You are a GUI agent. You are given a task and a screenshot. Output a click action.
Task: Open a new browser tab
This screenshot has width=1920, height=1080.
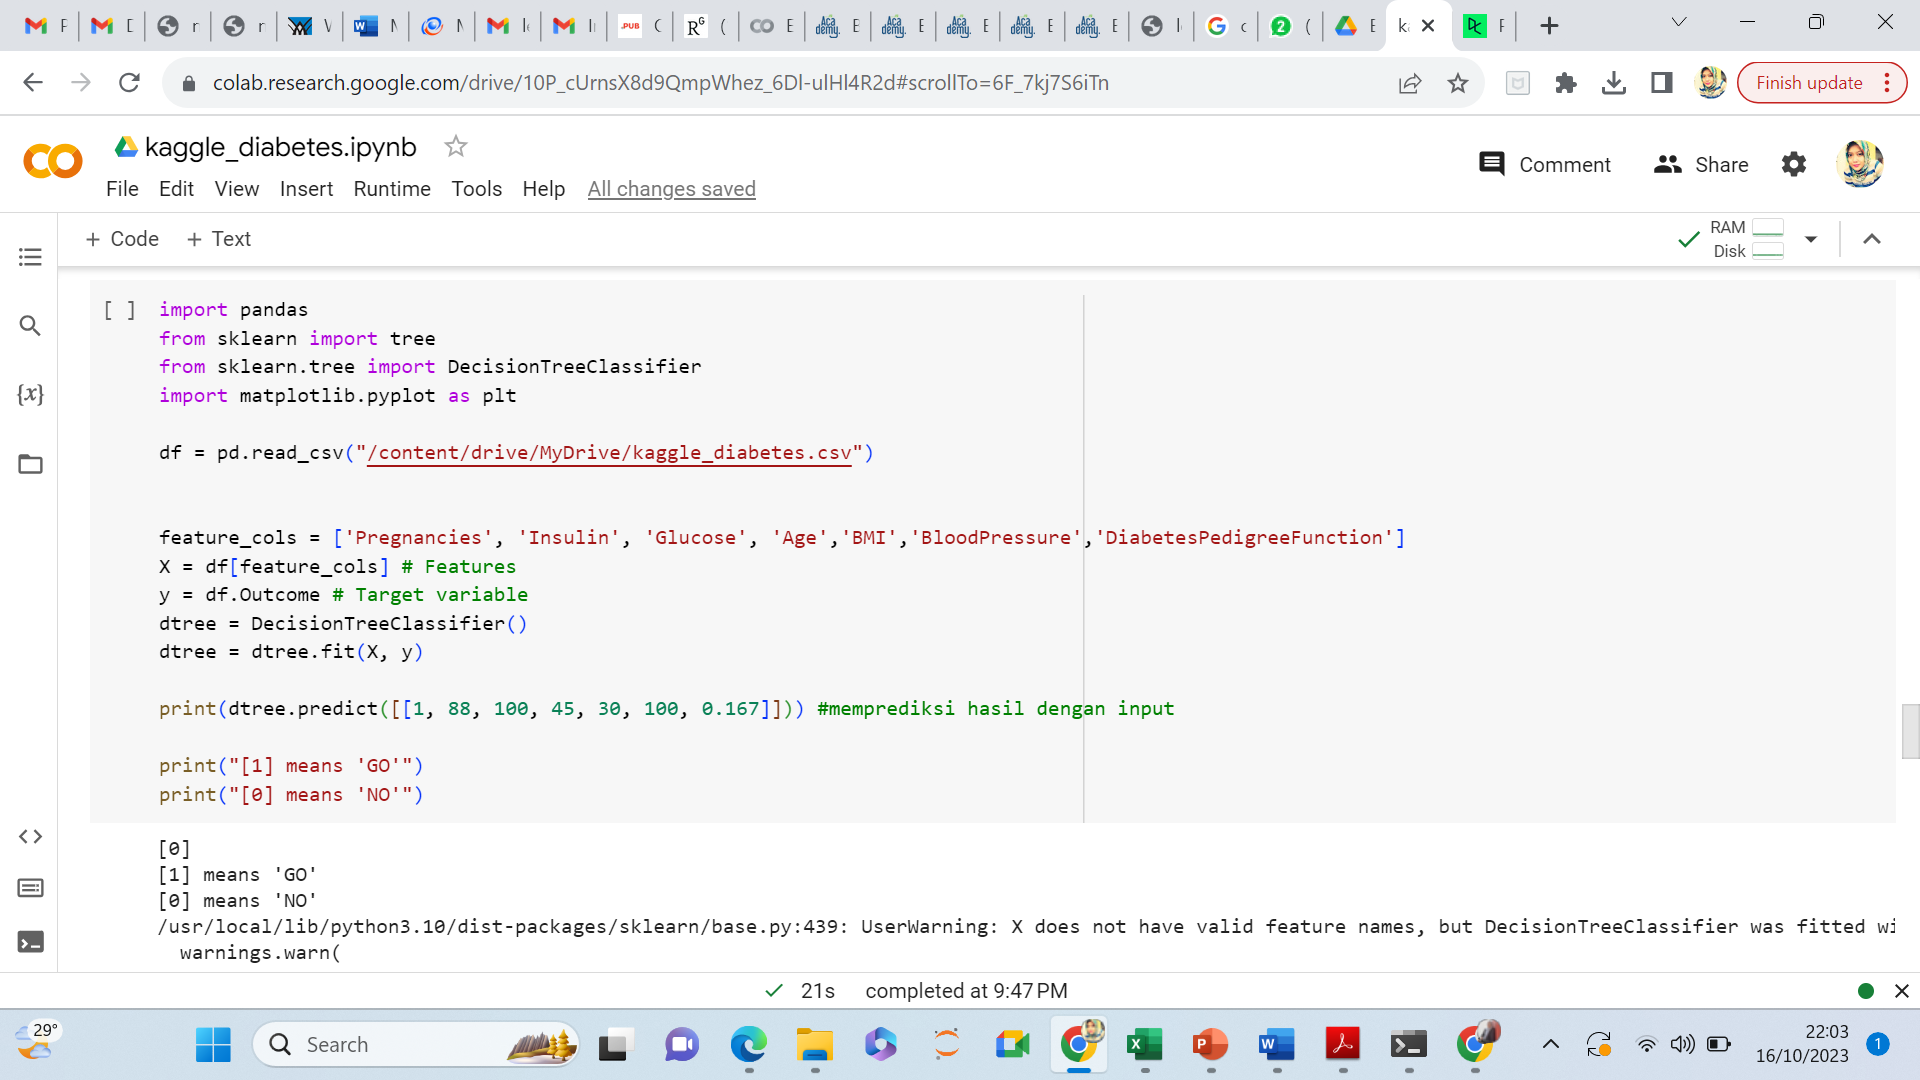pyautogui.click(x=1549, y=26)
